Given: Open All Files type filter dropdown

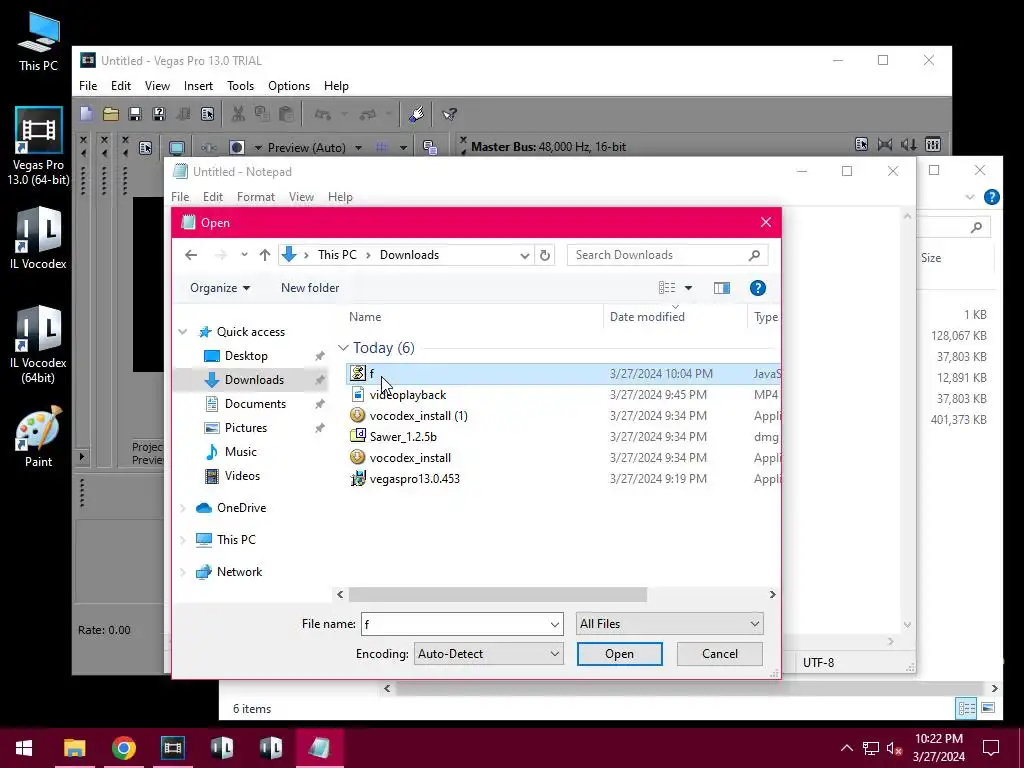Looking at the screenshot, I should click(x=669, y=624).
